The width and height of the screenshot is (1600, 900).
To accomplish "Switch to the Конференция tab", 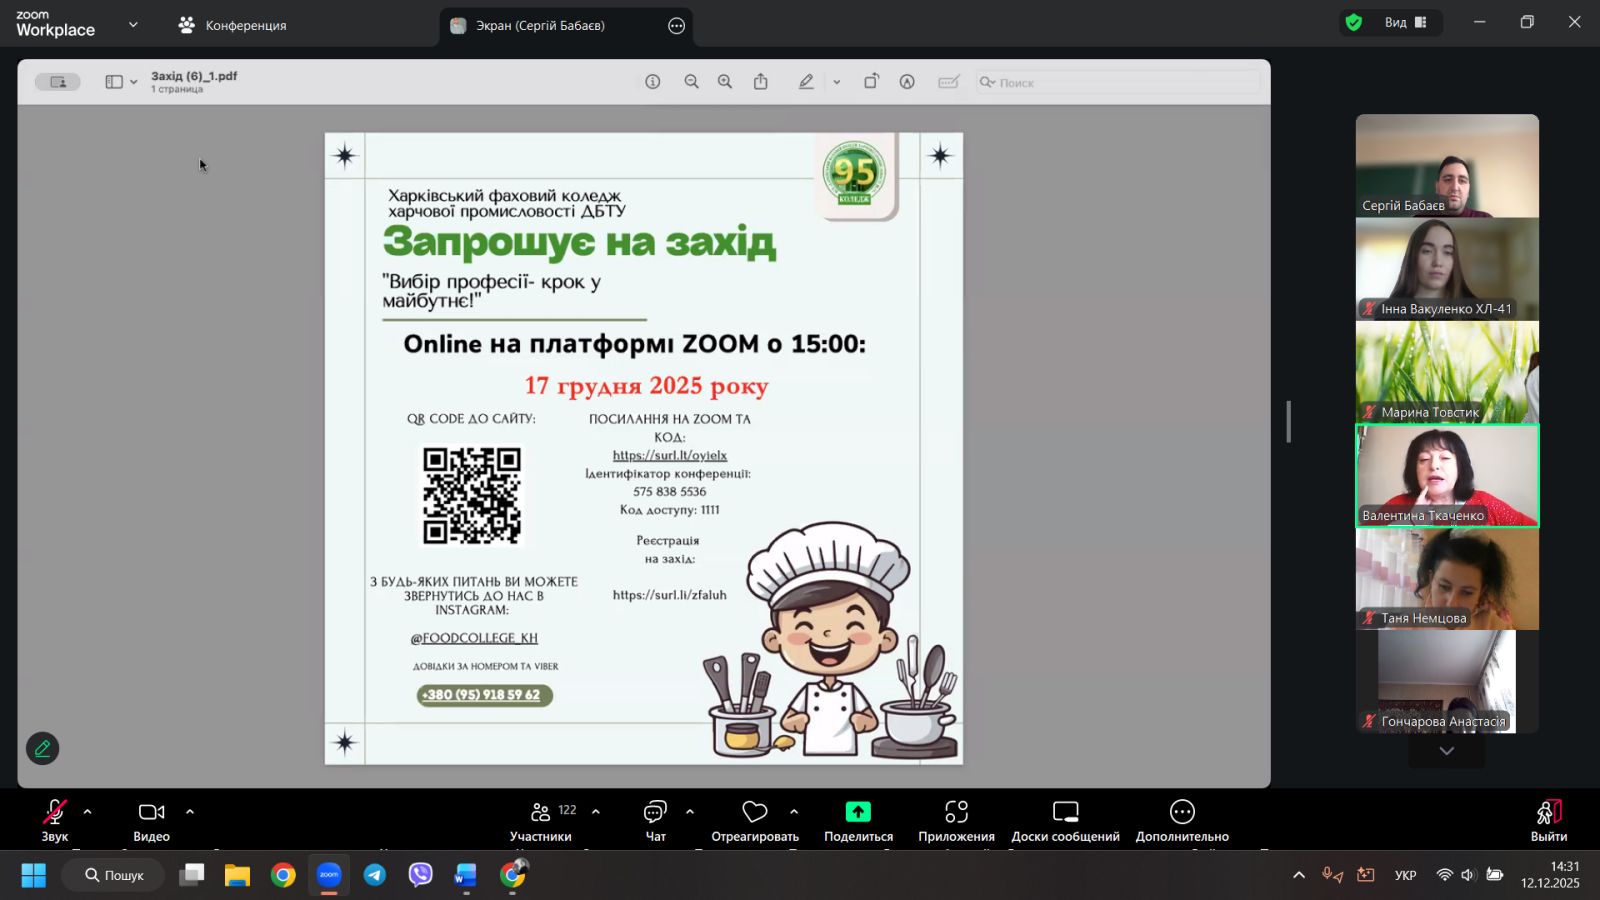I will click(232, 26).
